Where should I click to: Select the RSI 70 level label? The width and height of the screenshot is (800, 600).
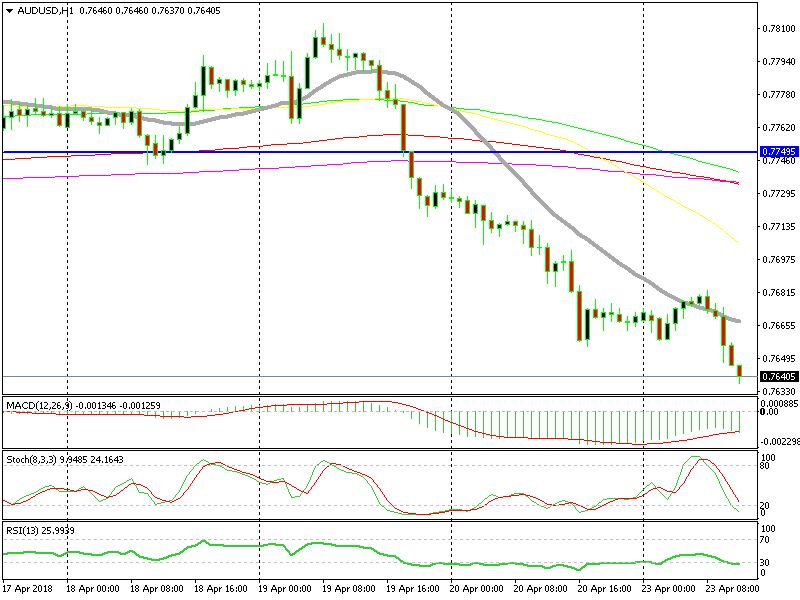click(x=766, y=540)
